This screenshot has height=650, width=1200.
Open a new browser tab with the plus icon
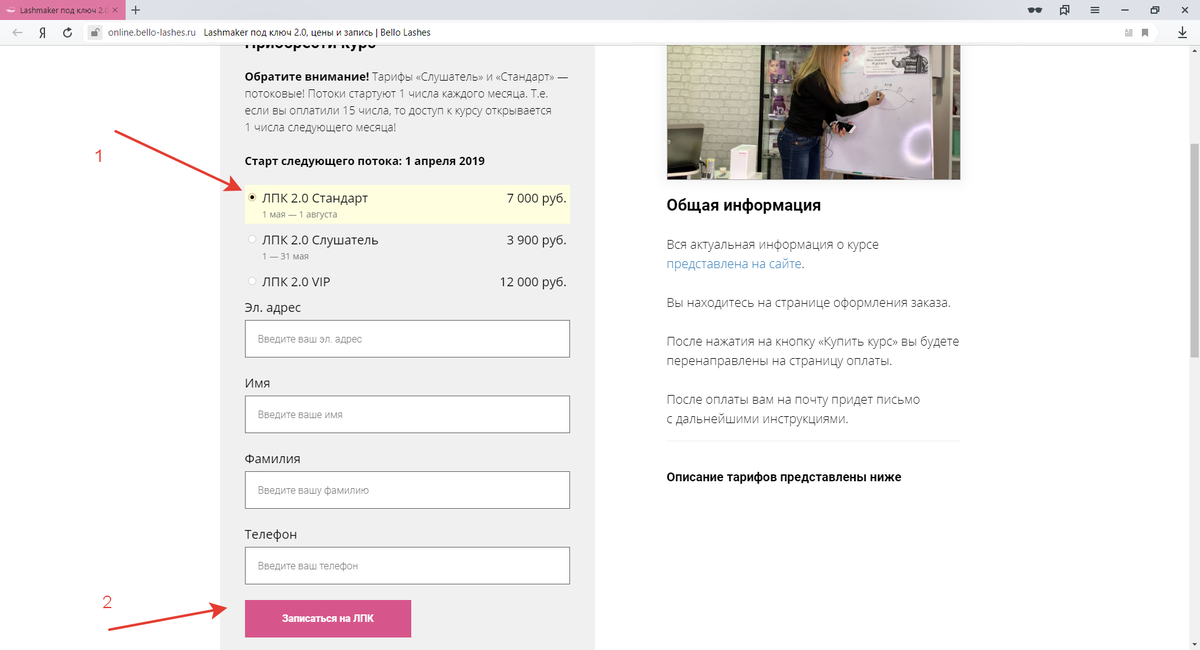(x=136, y=9)
